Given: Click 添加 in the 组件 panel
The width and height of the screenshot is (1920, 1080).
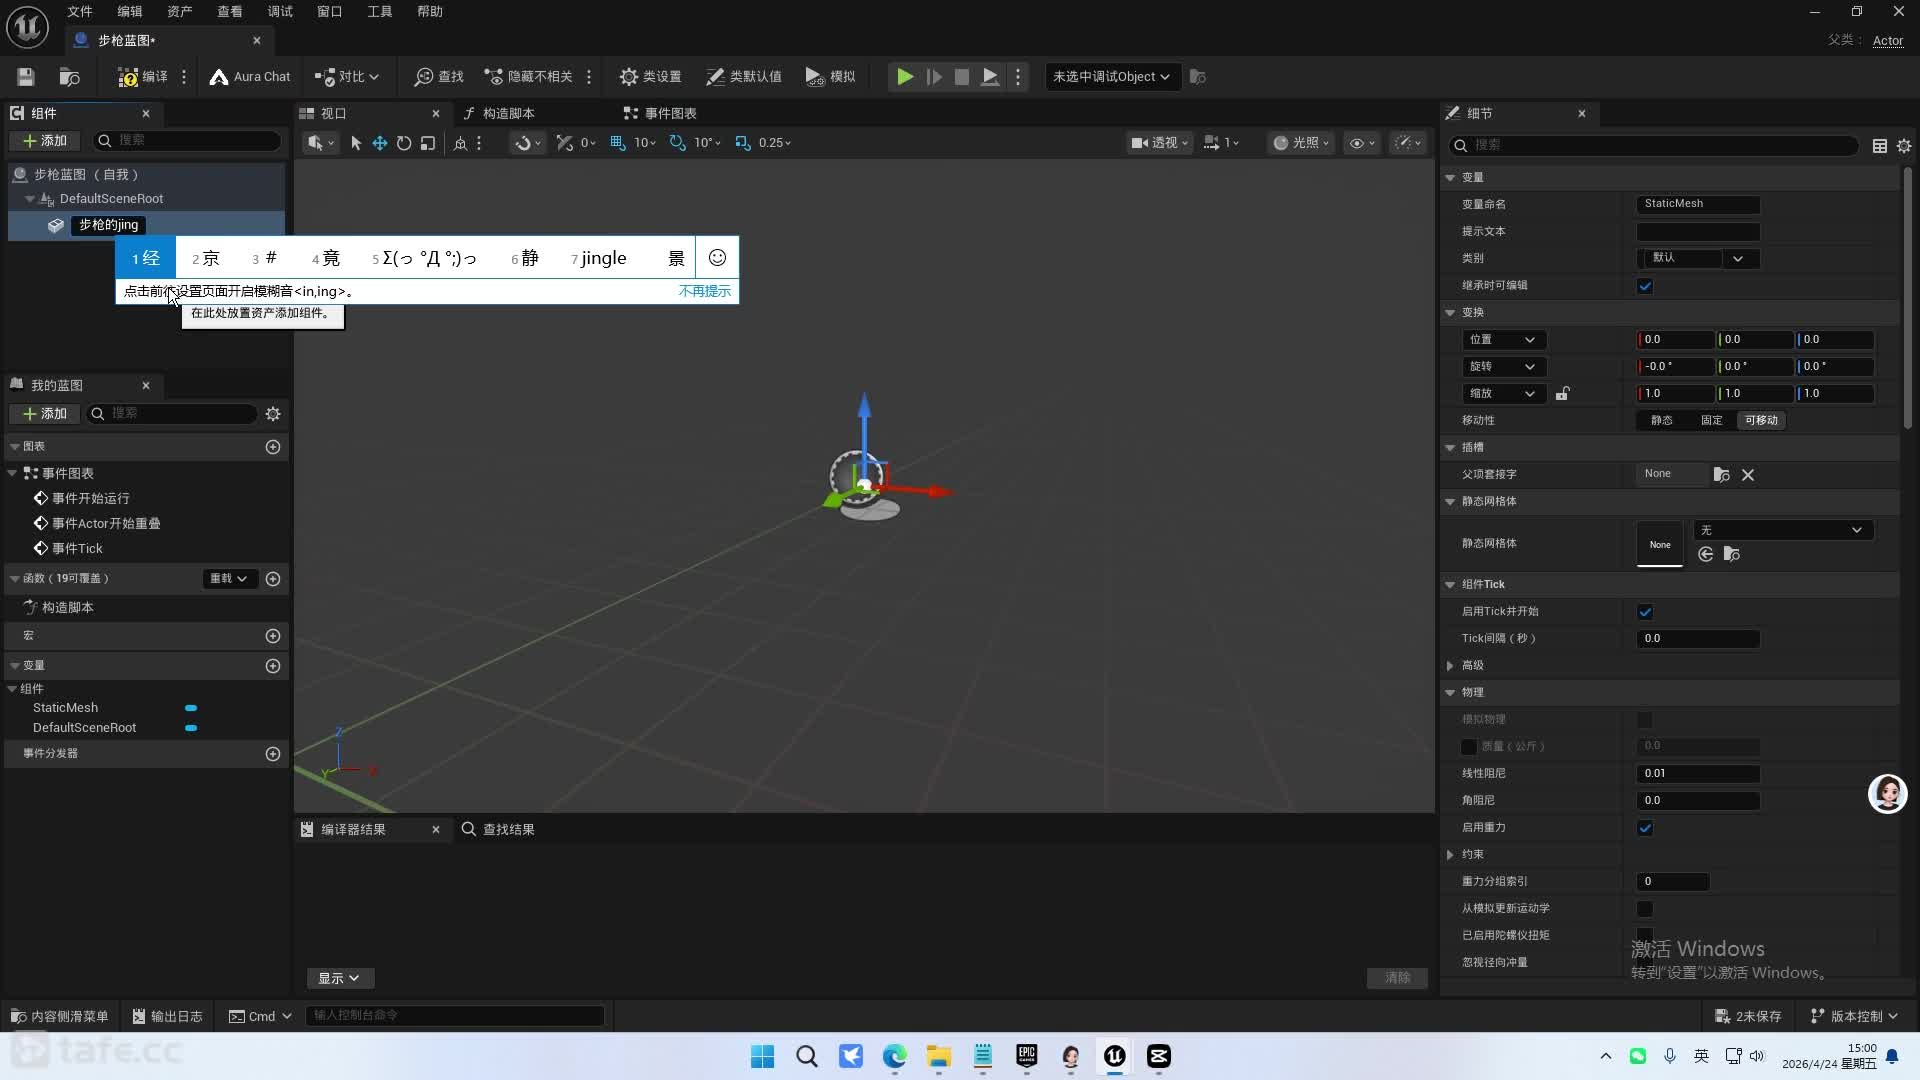Looking at the screenshot, I should coord(45,141).
